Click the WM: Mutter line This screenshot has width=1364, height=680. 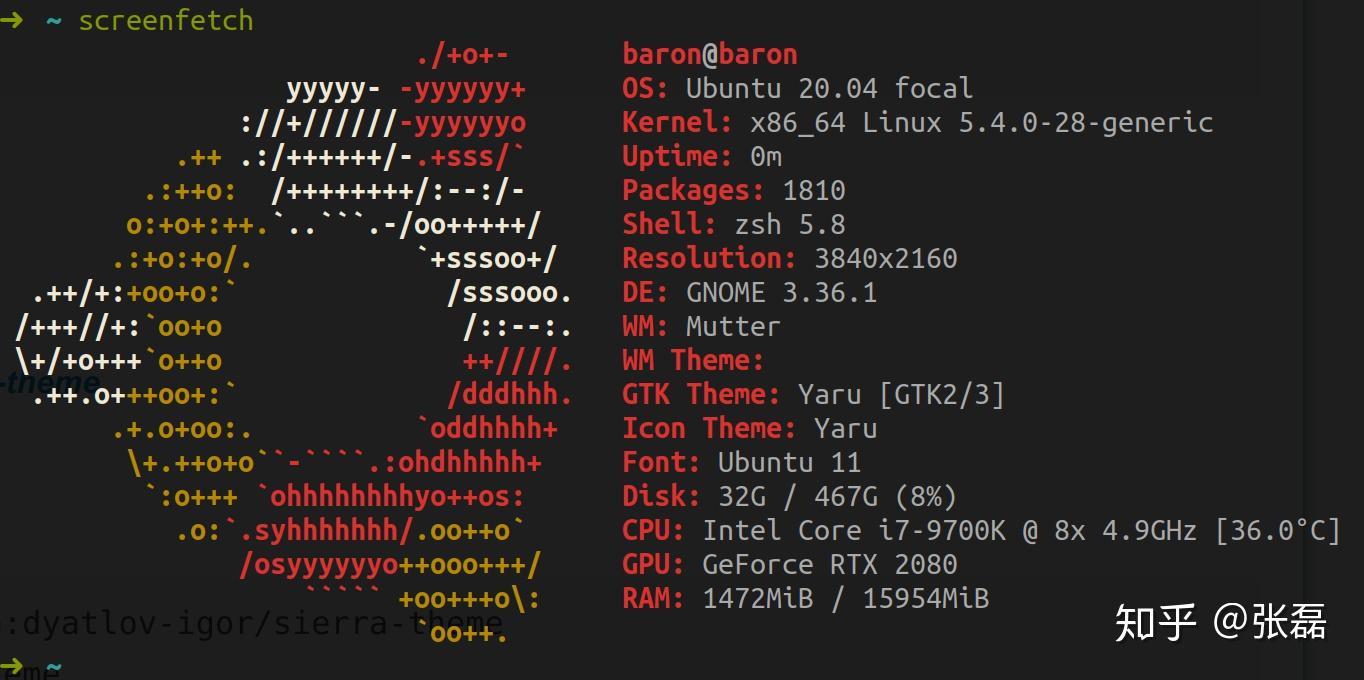(x=701, y=326)
